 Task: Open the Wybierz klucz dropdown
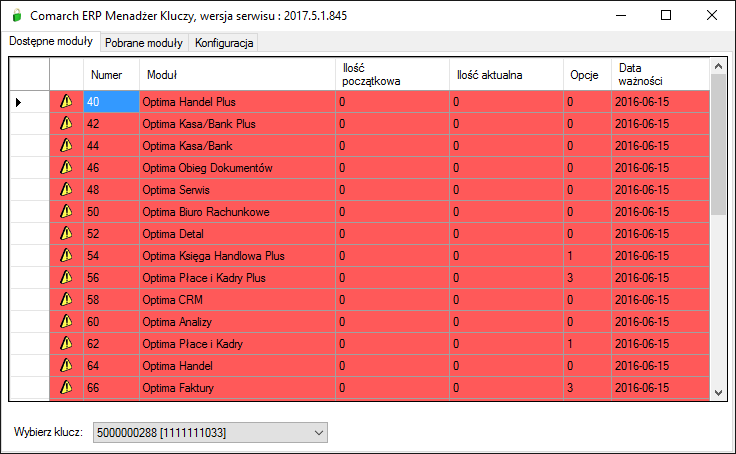tap(210, 432)
